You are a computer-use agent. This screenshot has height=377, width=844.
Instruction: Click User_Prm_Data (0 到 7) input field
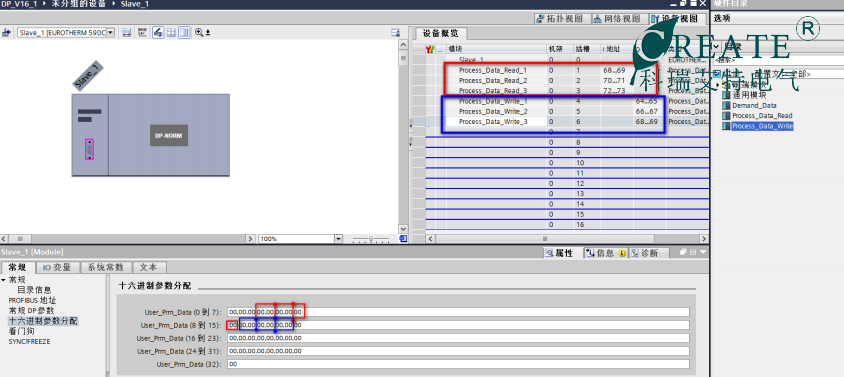point(458,312)
